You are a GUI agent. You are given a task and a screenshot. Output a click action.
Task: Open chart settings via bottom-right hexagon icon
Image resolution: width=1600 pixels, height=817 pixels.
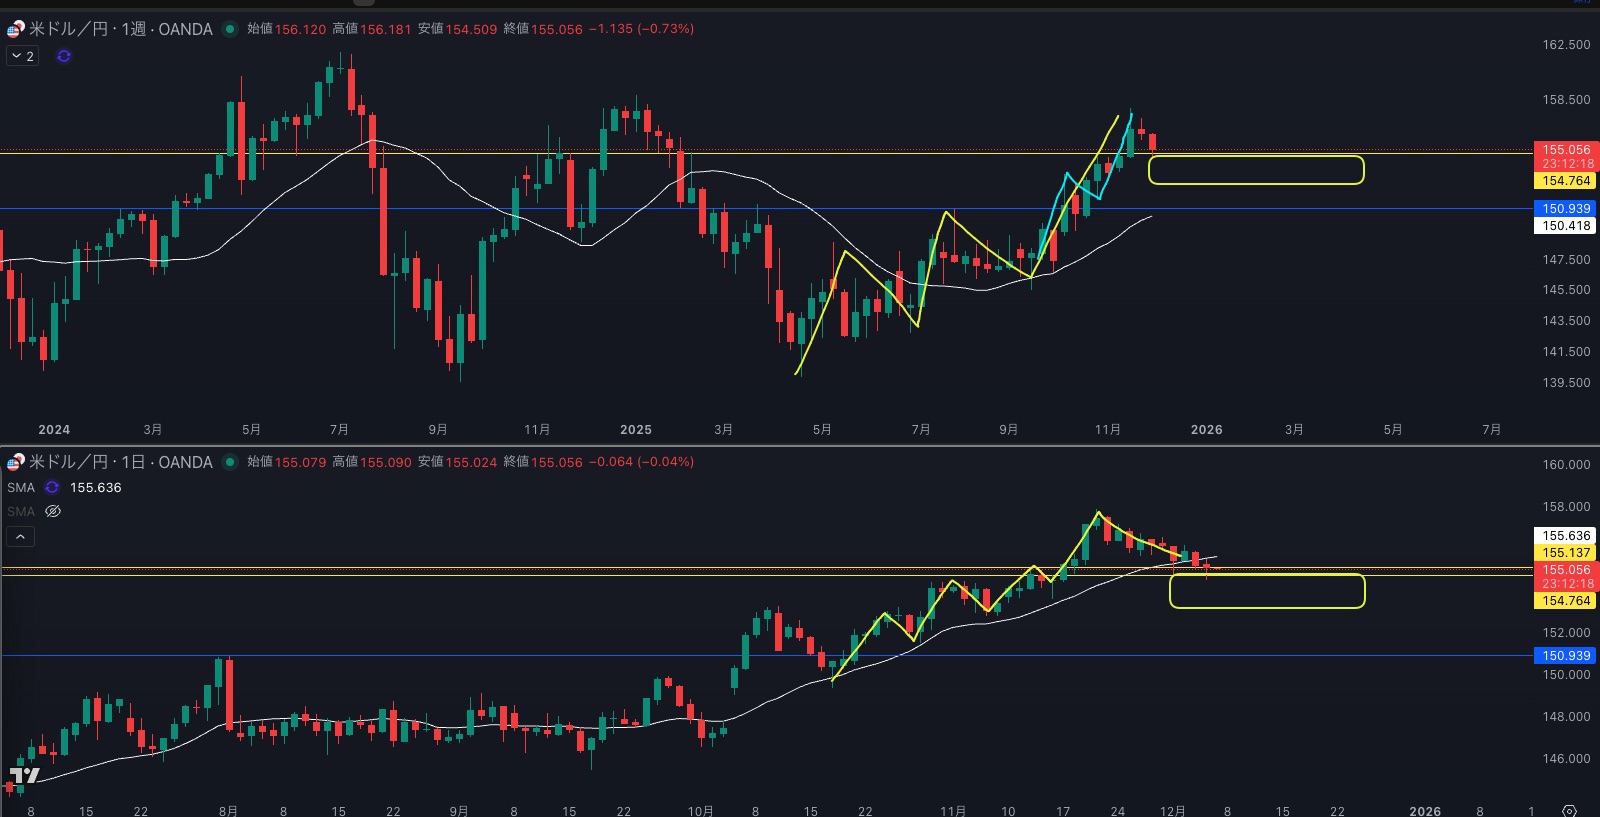(x=1569, y=810)
